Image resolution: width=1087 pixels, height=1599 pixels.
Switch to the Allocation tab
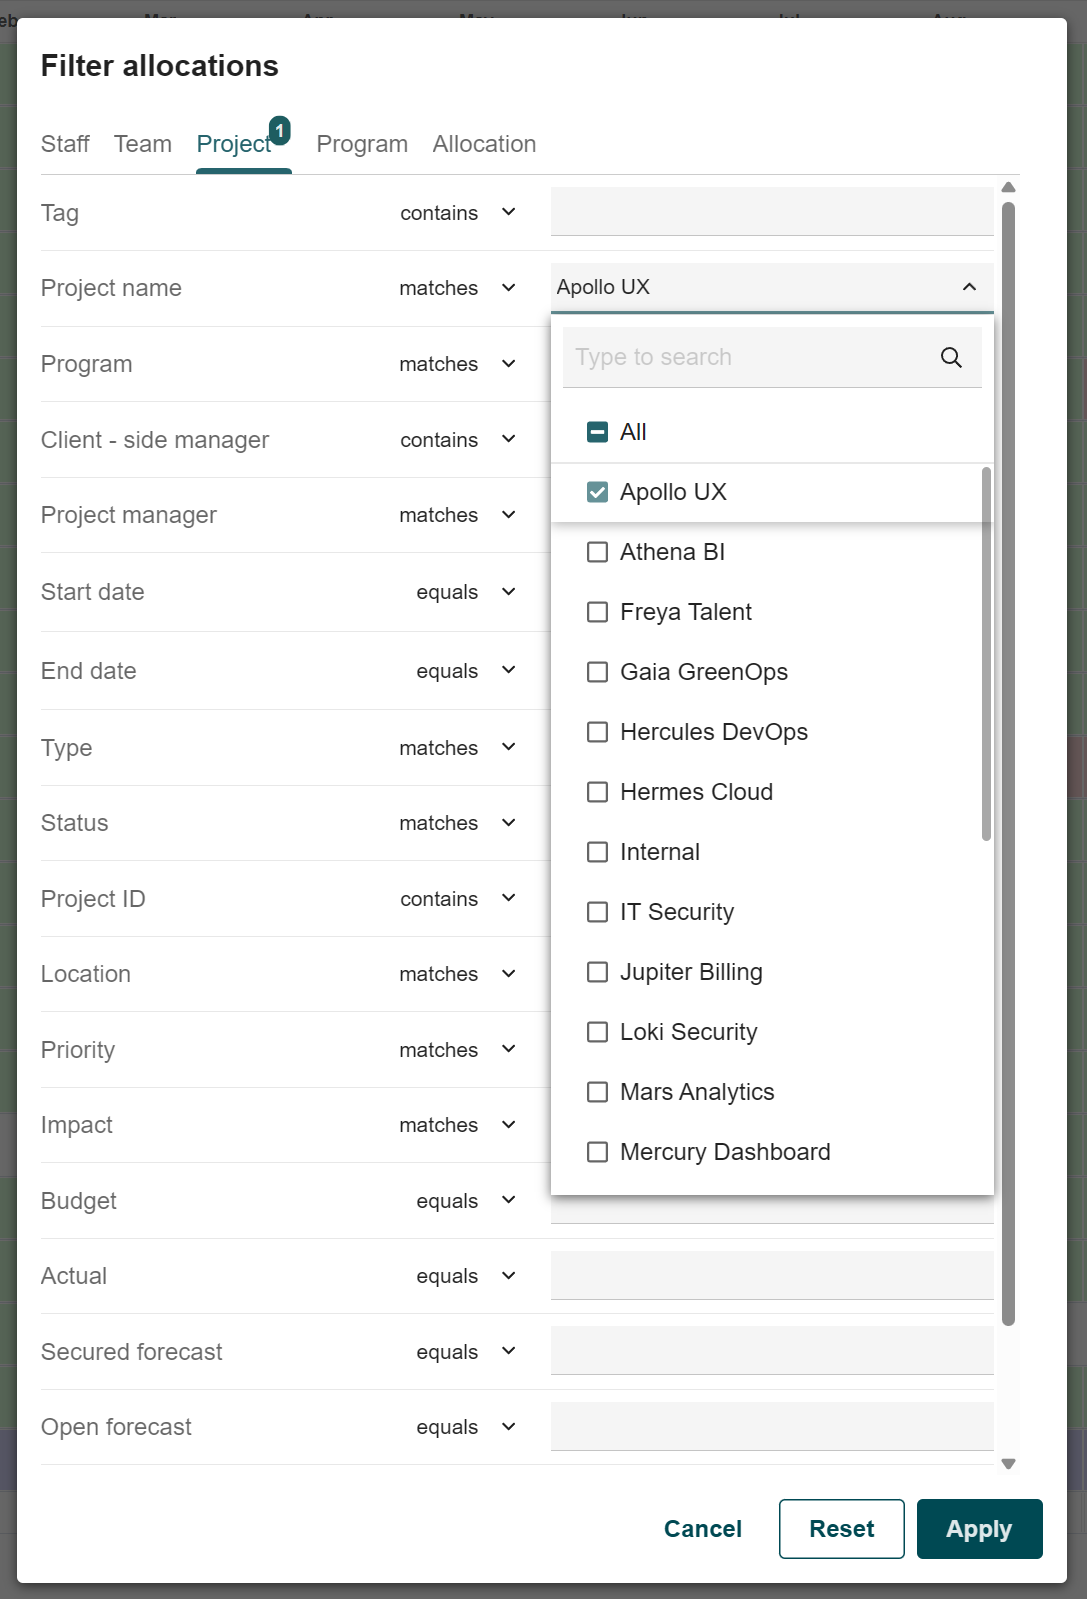pos(484,144)
